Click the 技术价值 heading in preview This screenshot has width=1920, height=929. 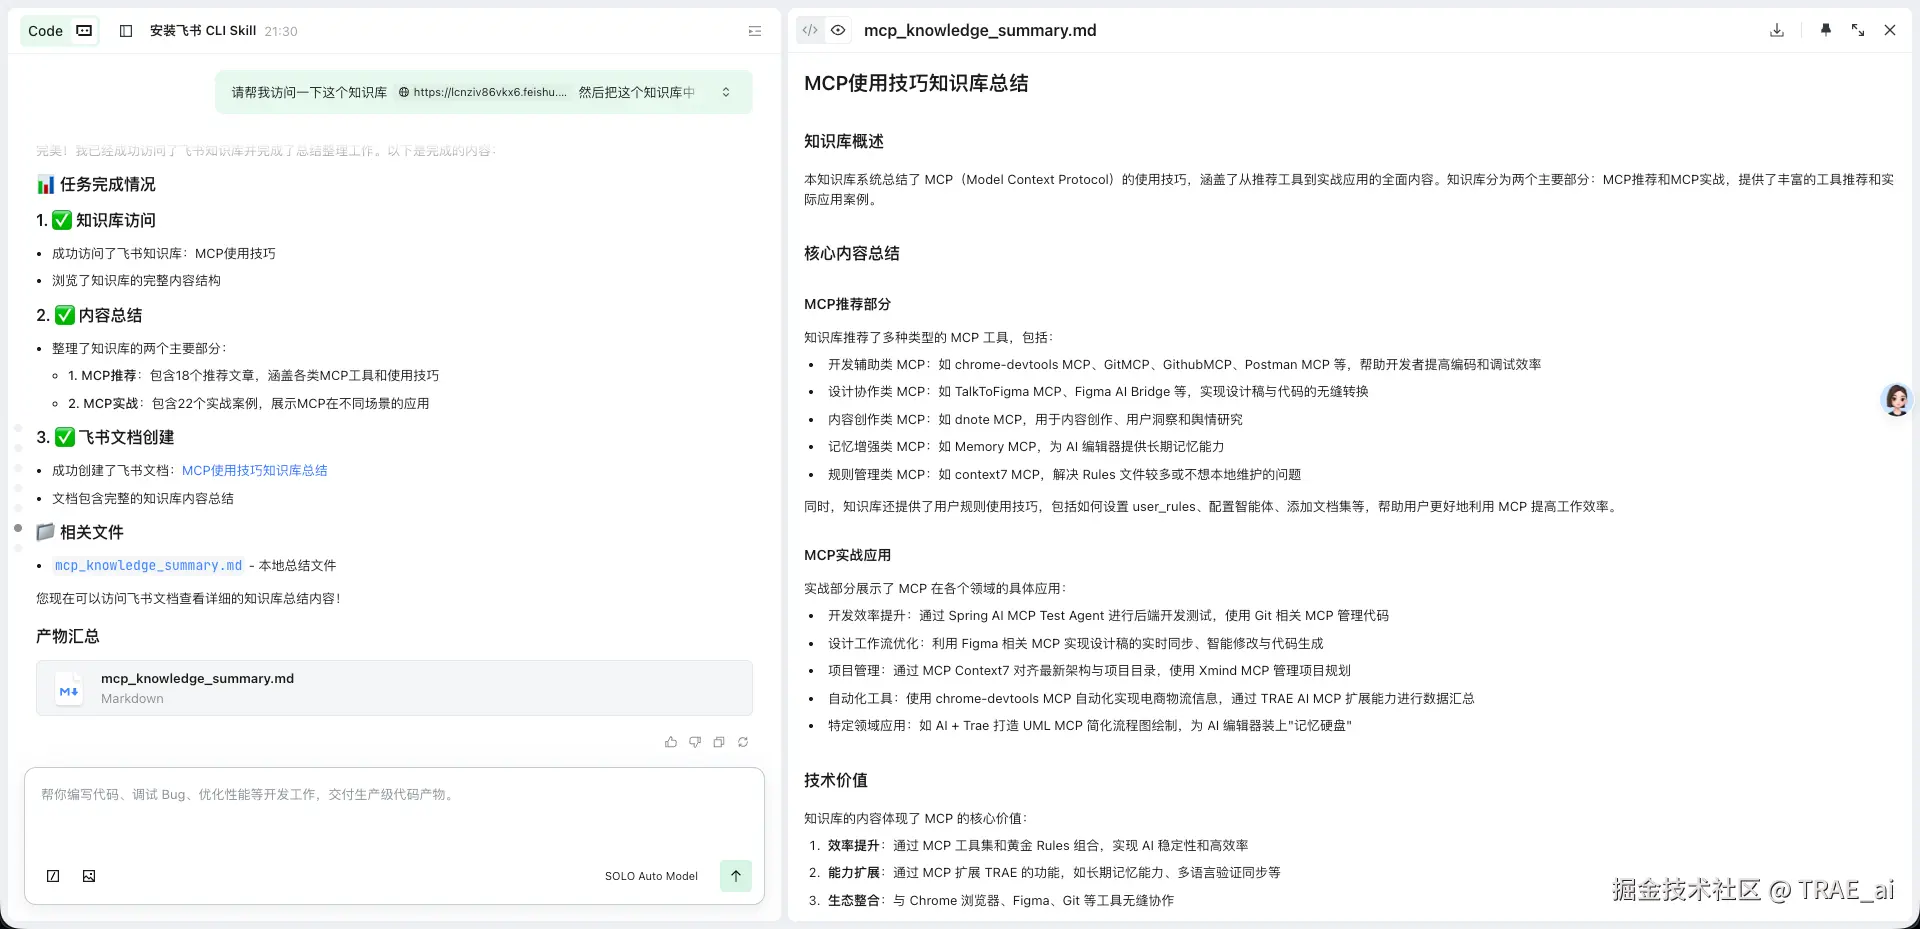(836, 780)
